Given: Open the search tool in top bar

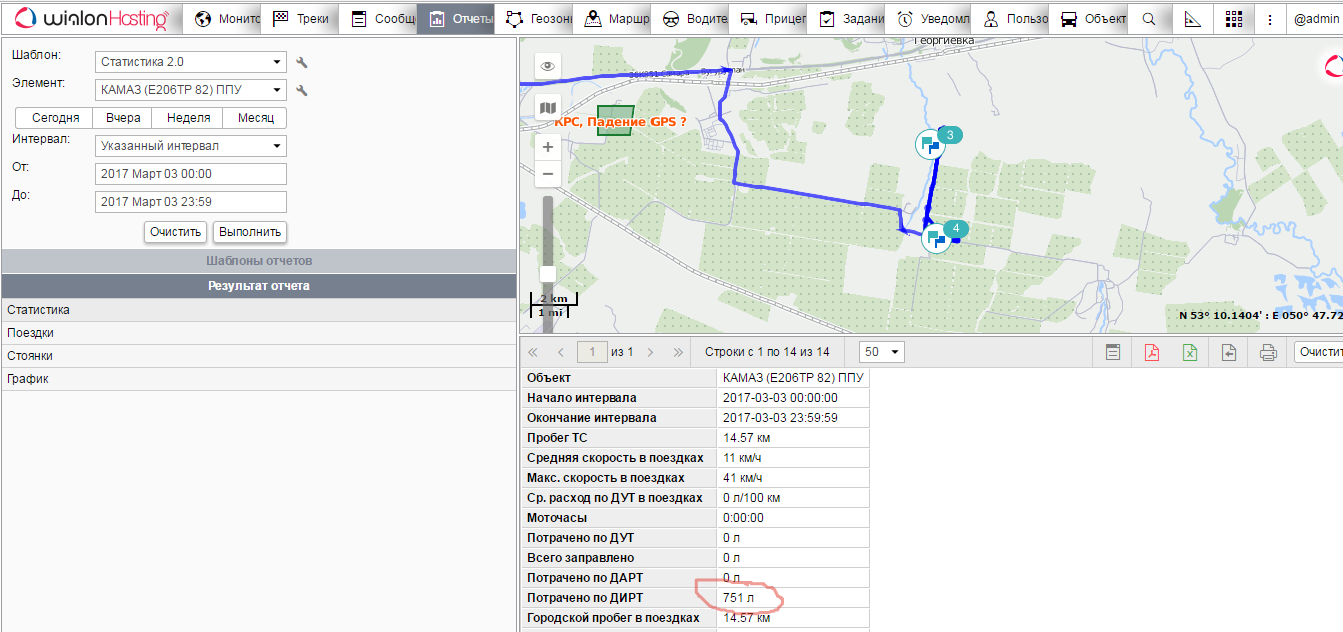Looking at the screenshot, I should (x=1149, y=19).
